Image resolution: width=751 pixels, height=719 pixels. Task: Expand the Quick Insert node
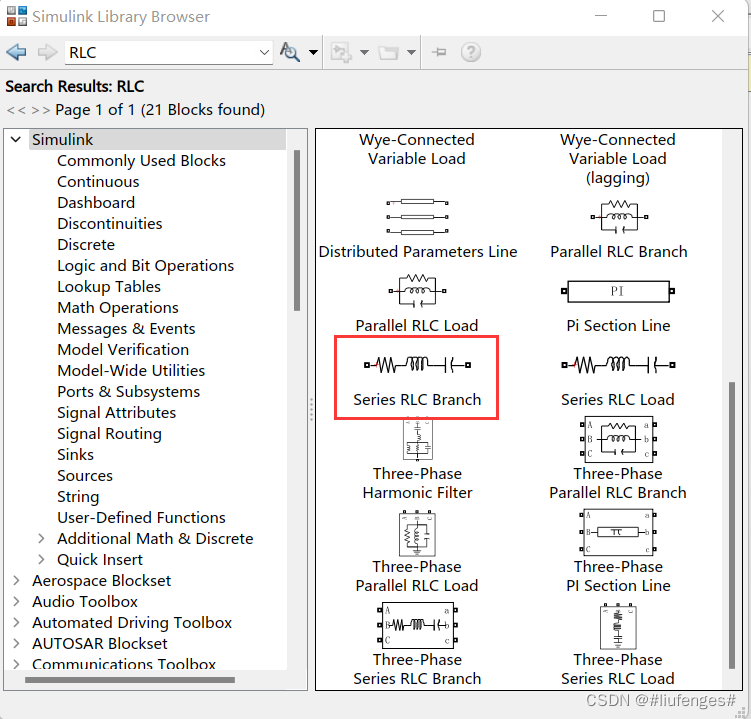point(42,559)
